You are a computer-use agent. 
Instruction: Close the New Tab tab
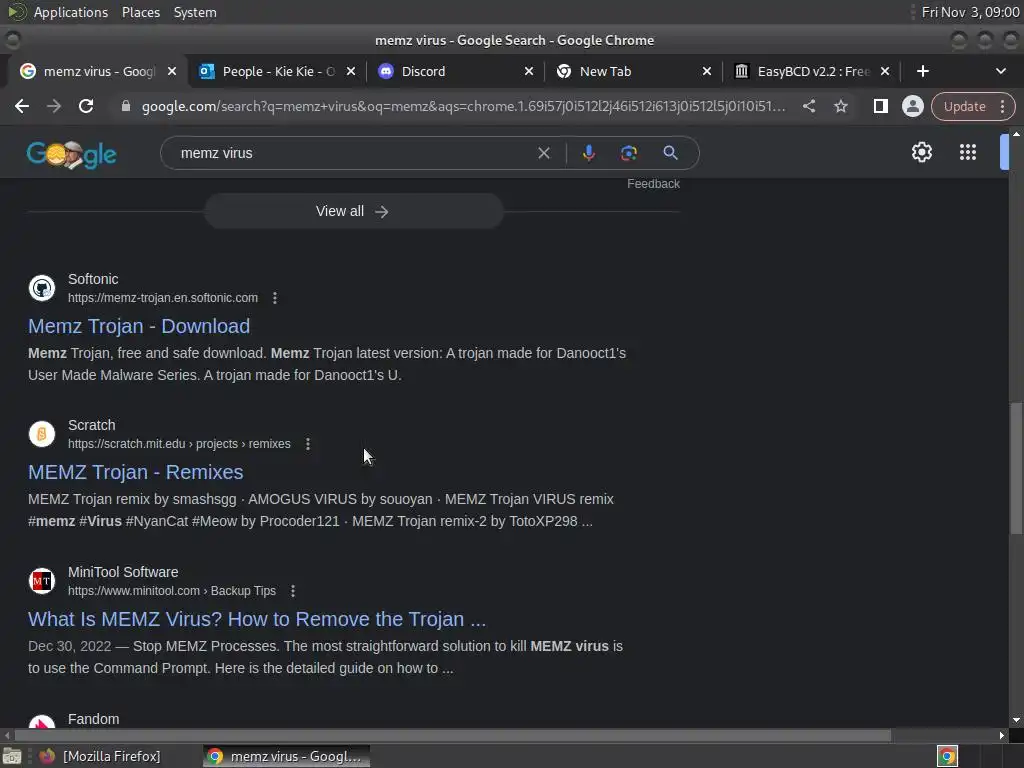pyautogui.click(x=707, y=71)
